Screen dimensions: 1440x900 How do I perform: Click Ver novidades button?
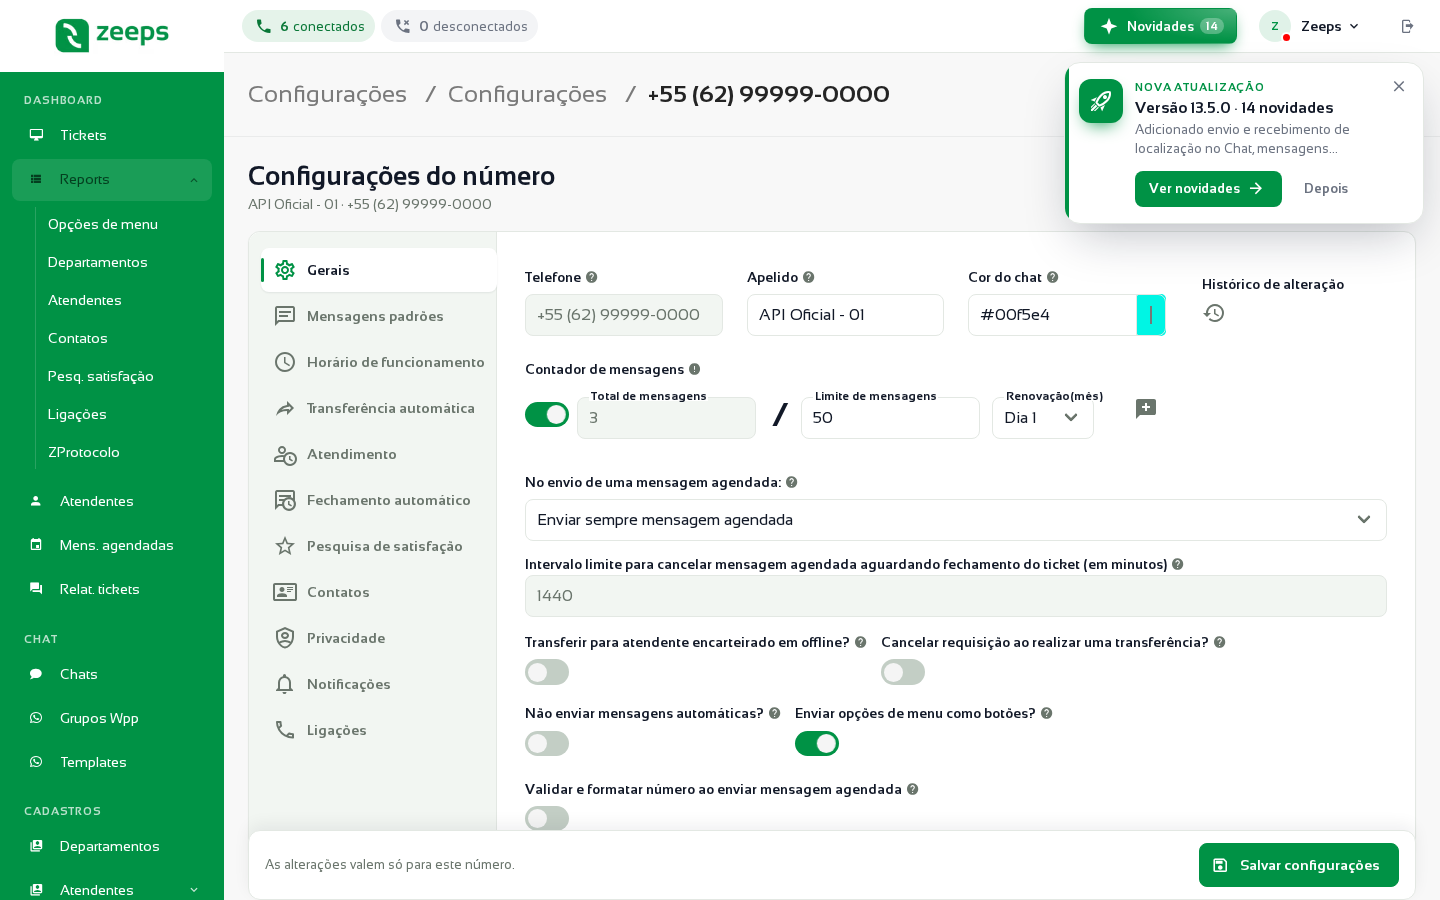pos(1208,189)
